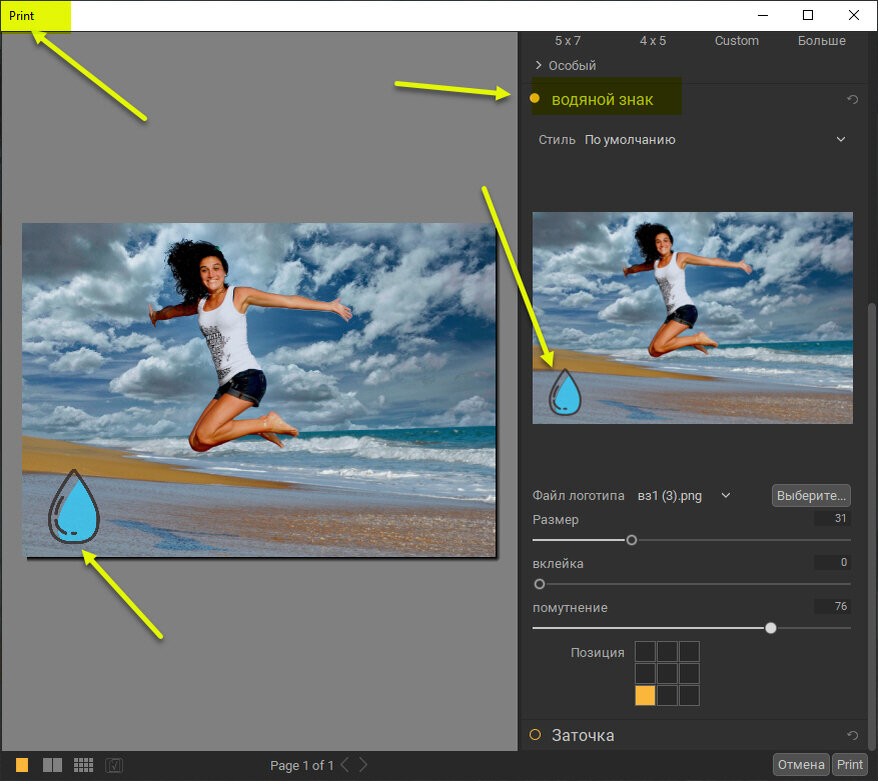This screenshot has height=781, width=878.
Task: Click the вклейка slider handle
Action: pos(539,584)
